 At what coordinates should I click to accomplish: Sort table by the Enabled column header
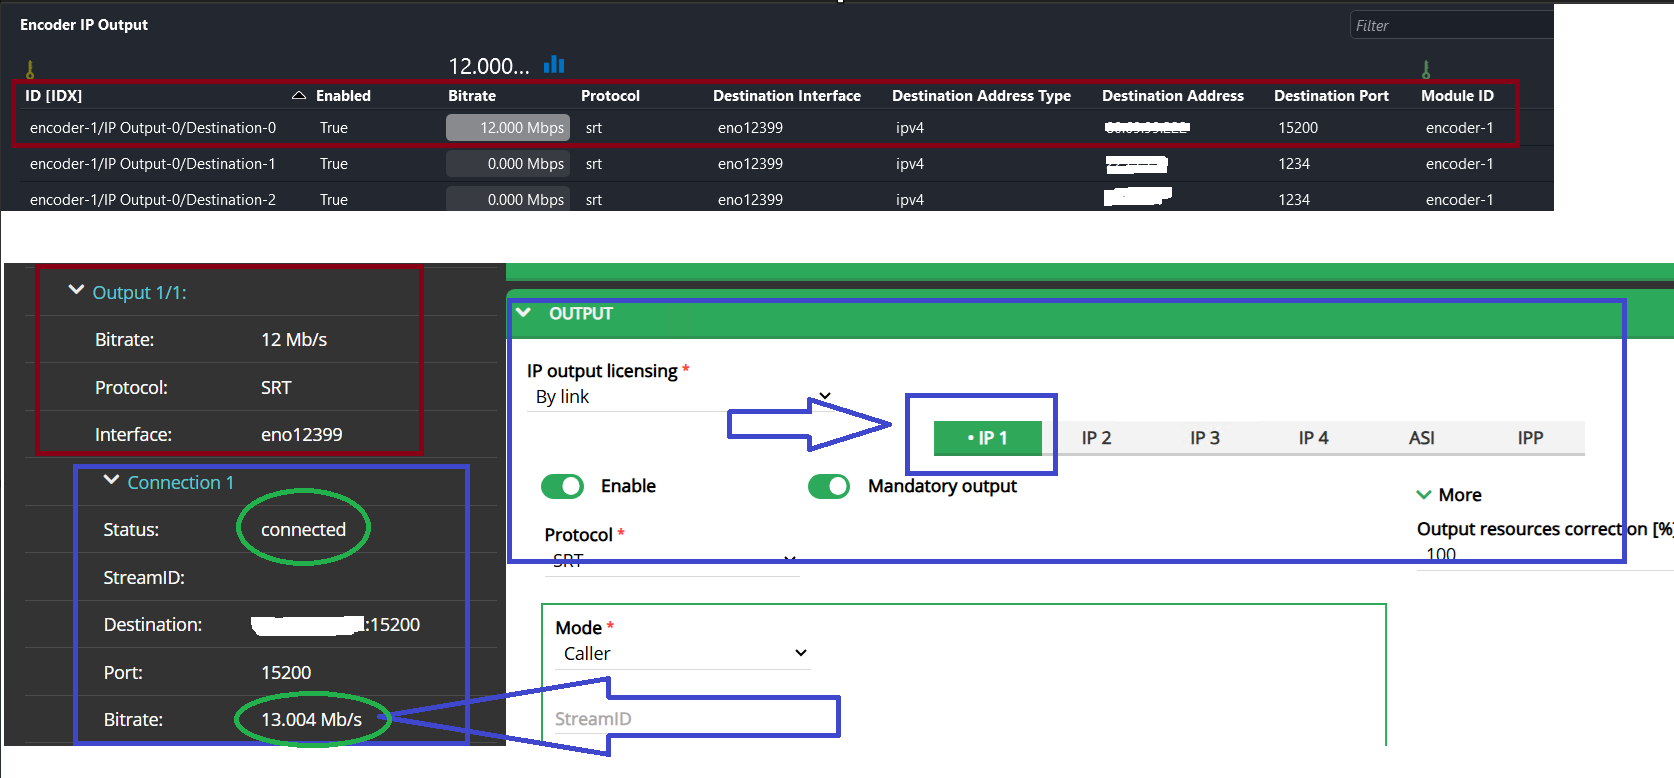343,96
